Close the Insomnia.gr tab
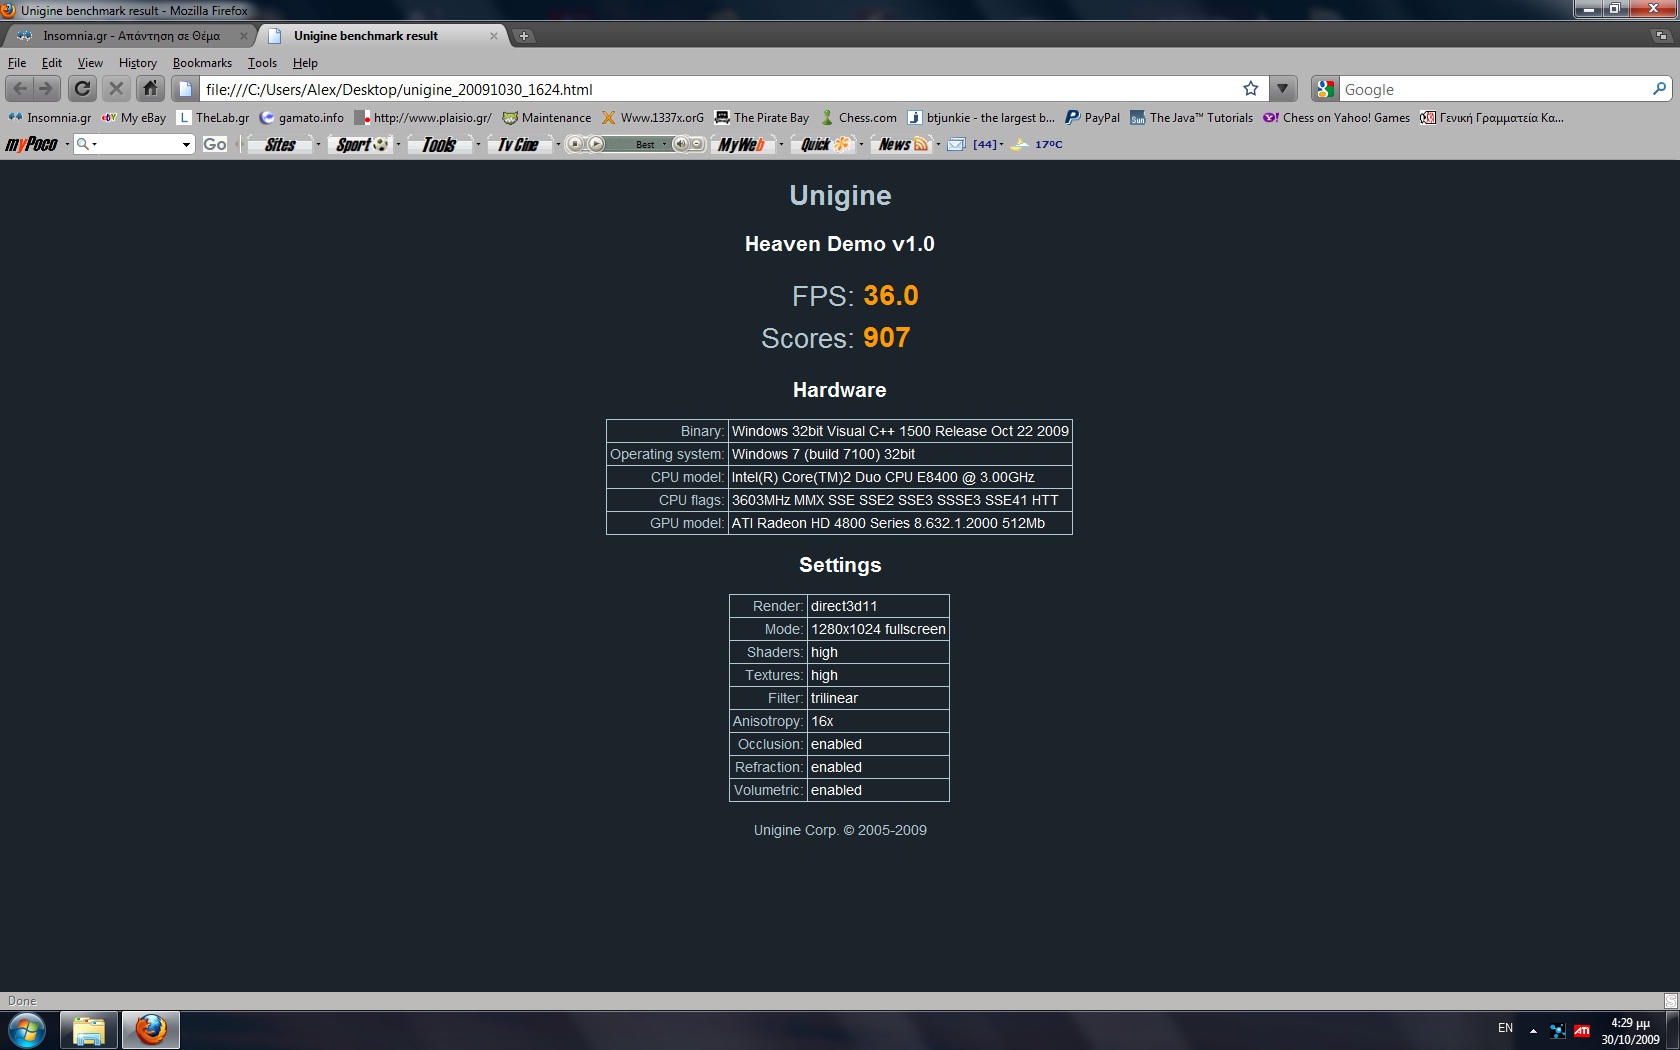Image resolution: width=1680 pixels, height=1050 pixels. pos(243,36)
